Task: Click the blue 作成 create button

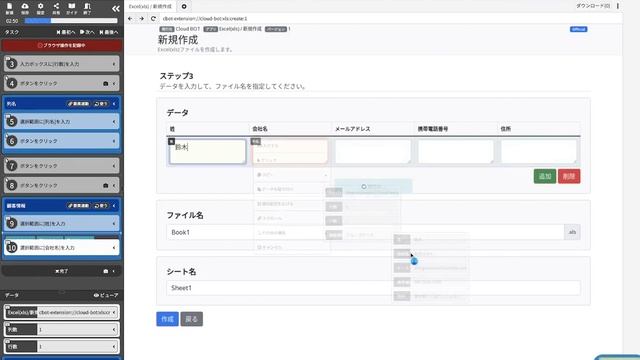Action: coord(167,319)
